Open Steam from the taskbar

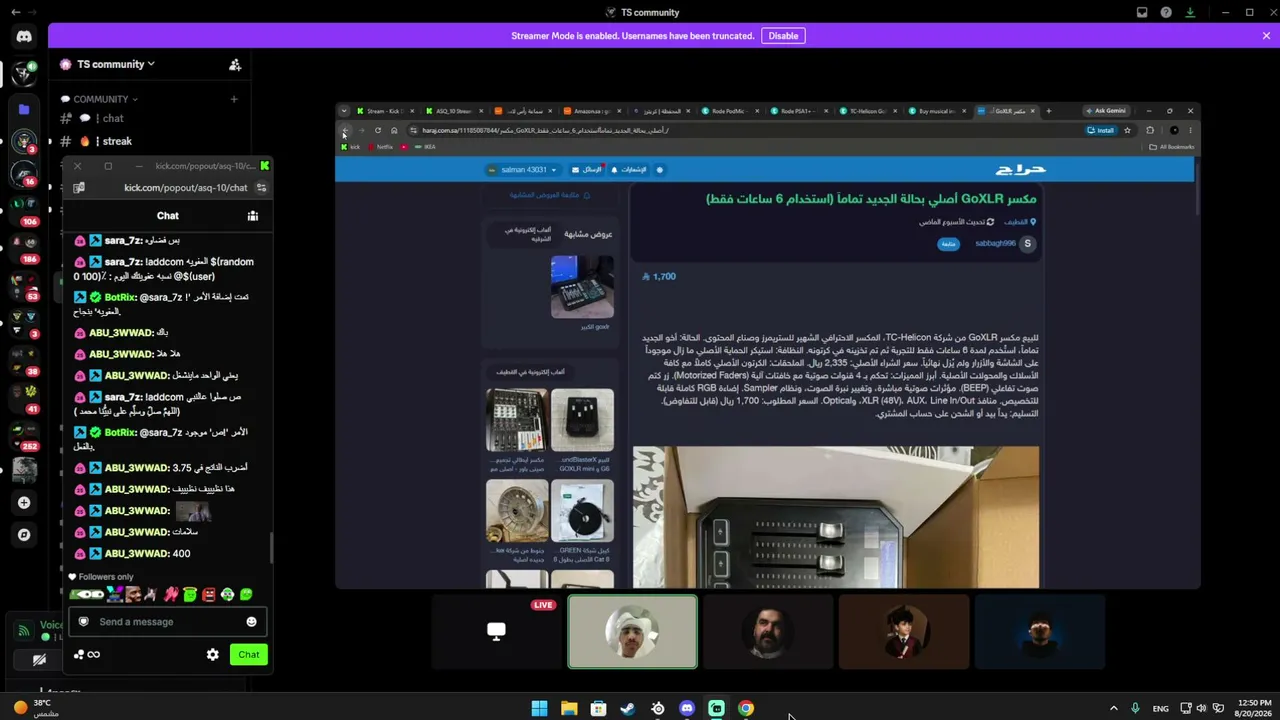[628, 708]
